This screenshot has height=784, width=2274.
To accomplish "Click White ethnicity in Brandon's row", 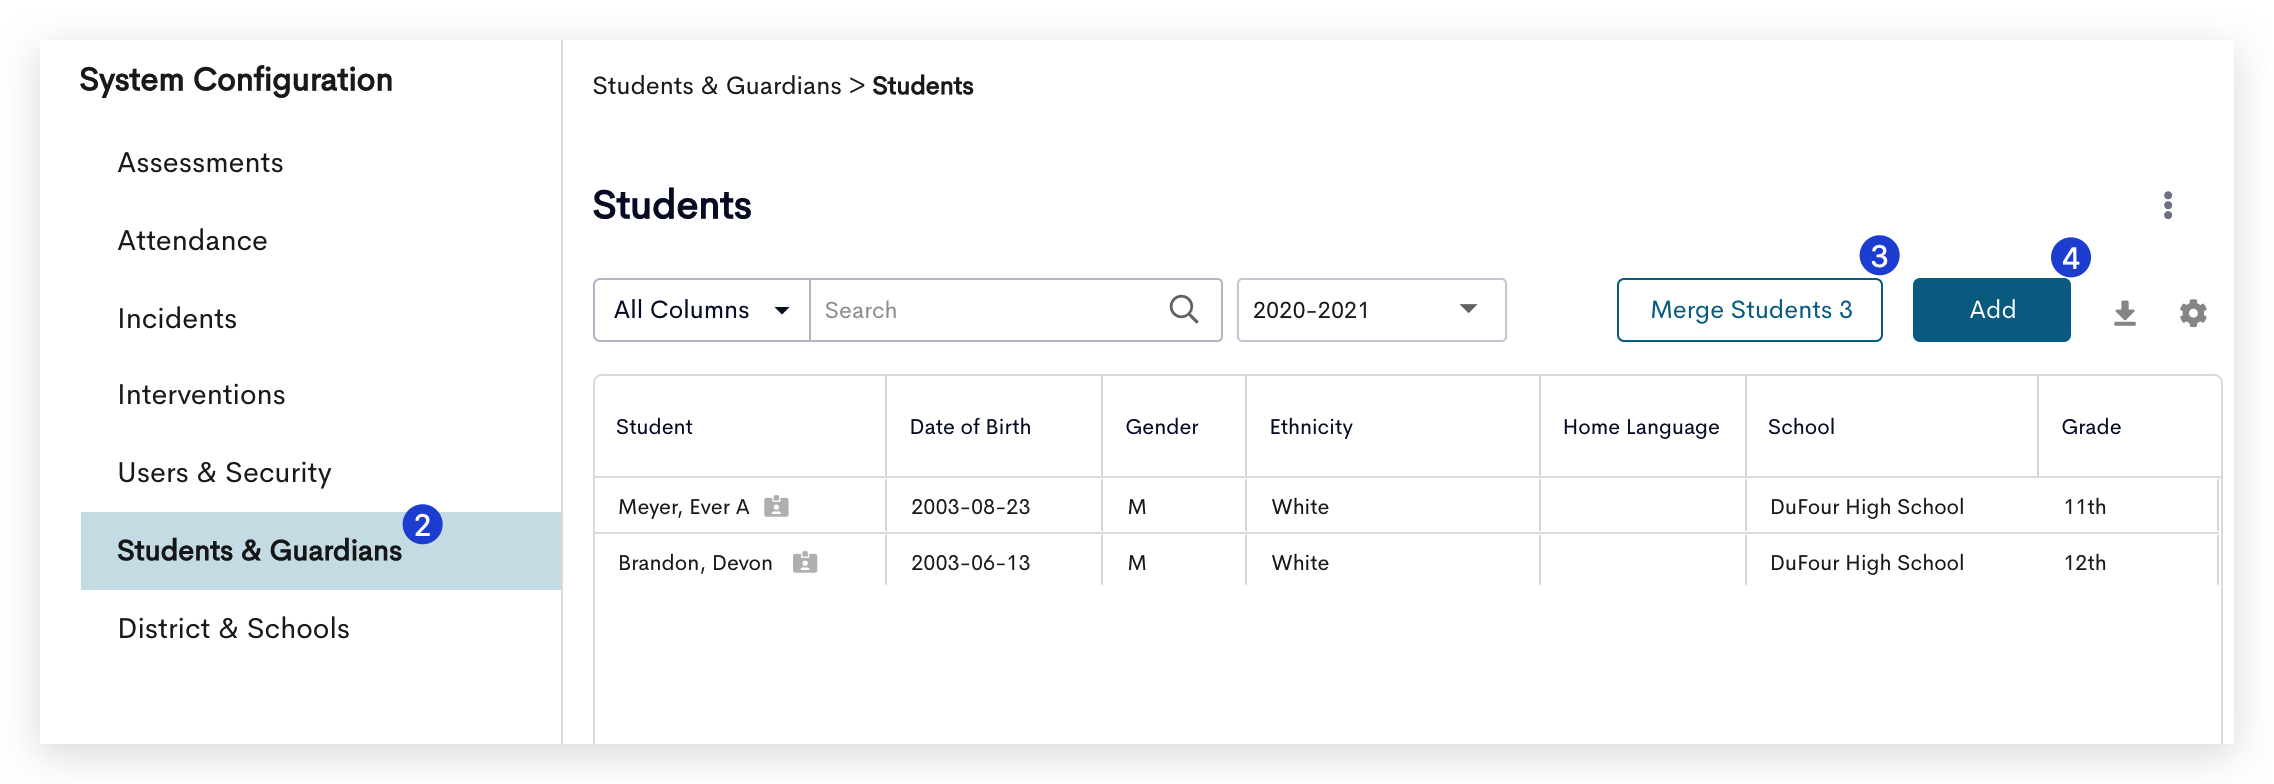I will 1300,563.
